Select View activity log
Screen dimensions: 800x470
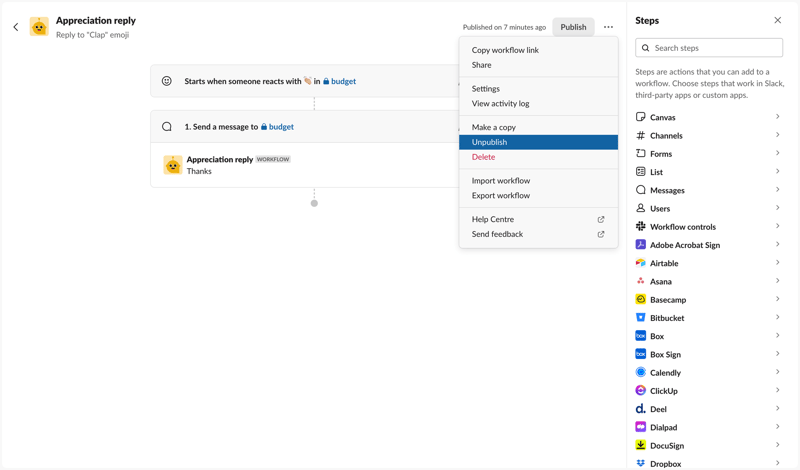pyautogui.click(x=538, y=104)
